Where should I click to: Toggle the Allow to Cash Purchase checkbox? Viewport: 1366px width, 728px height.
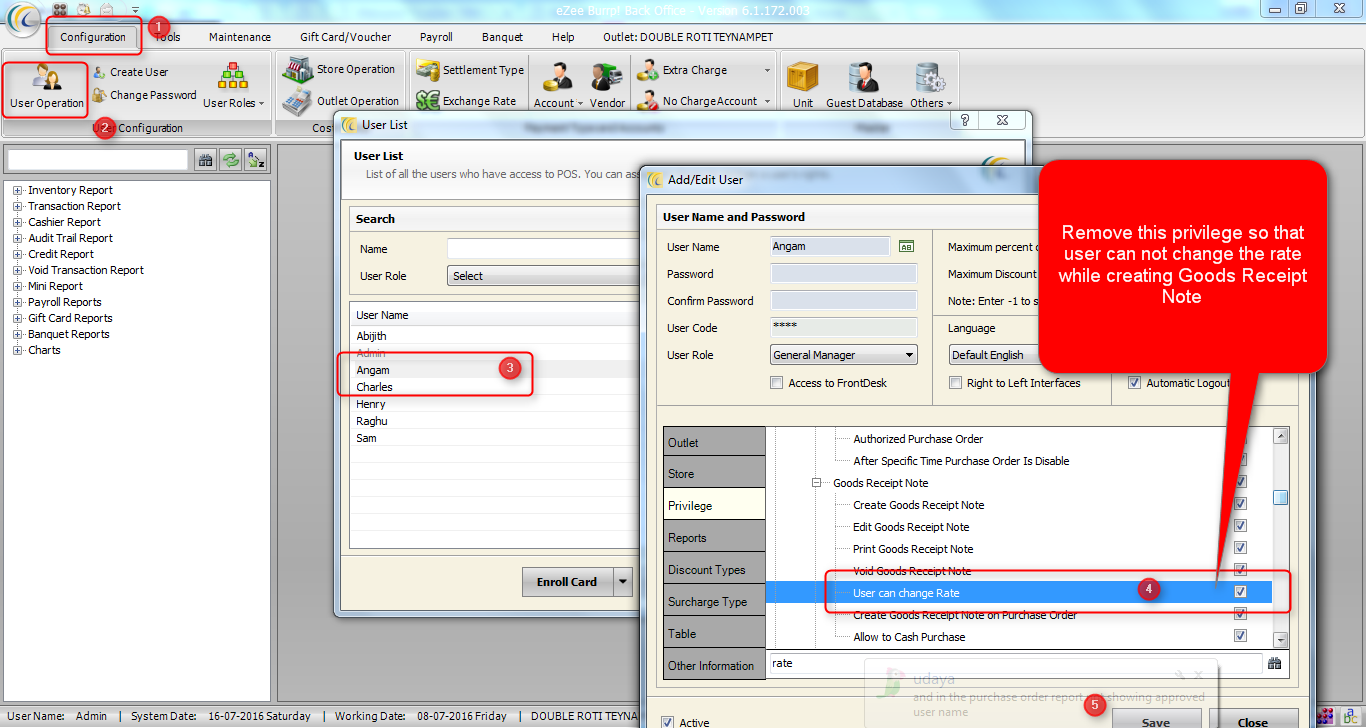[x=1241, y=637]
